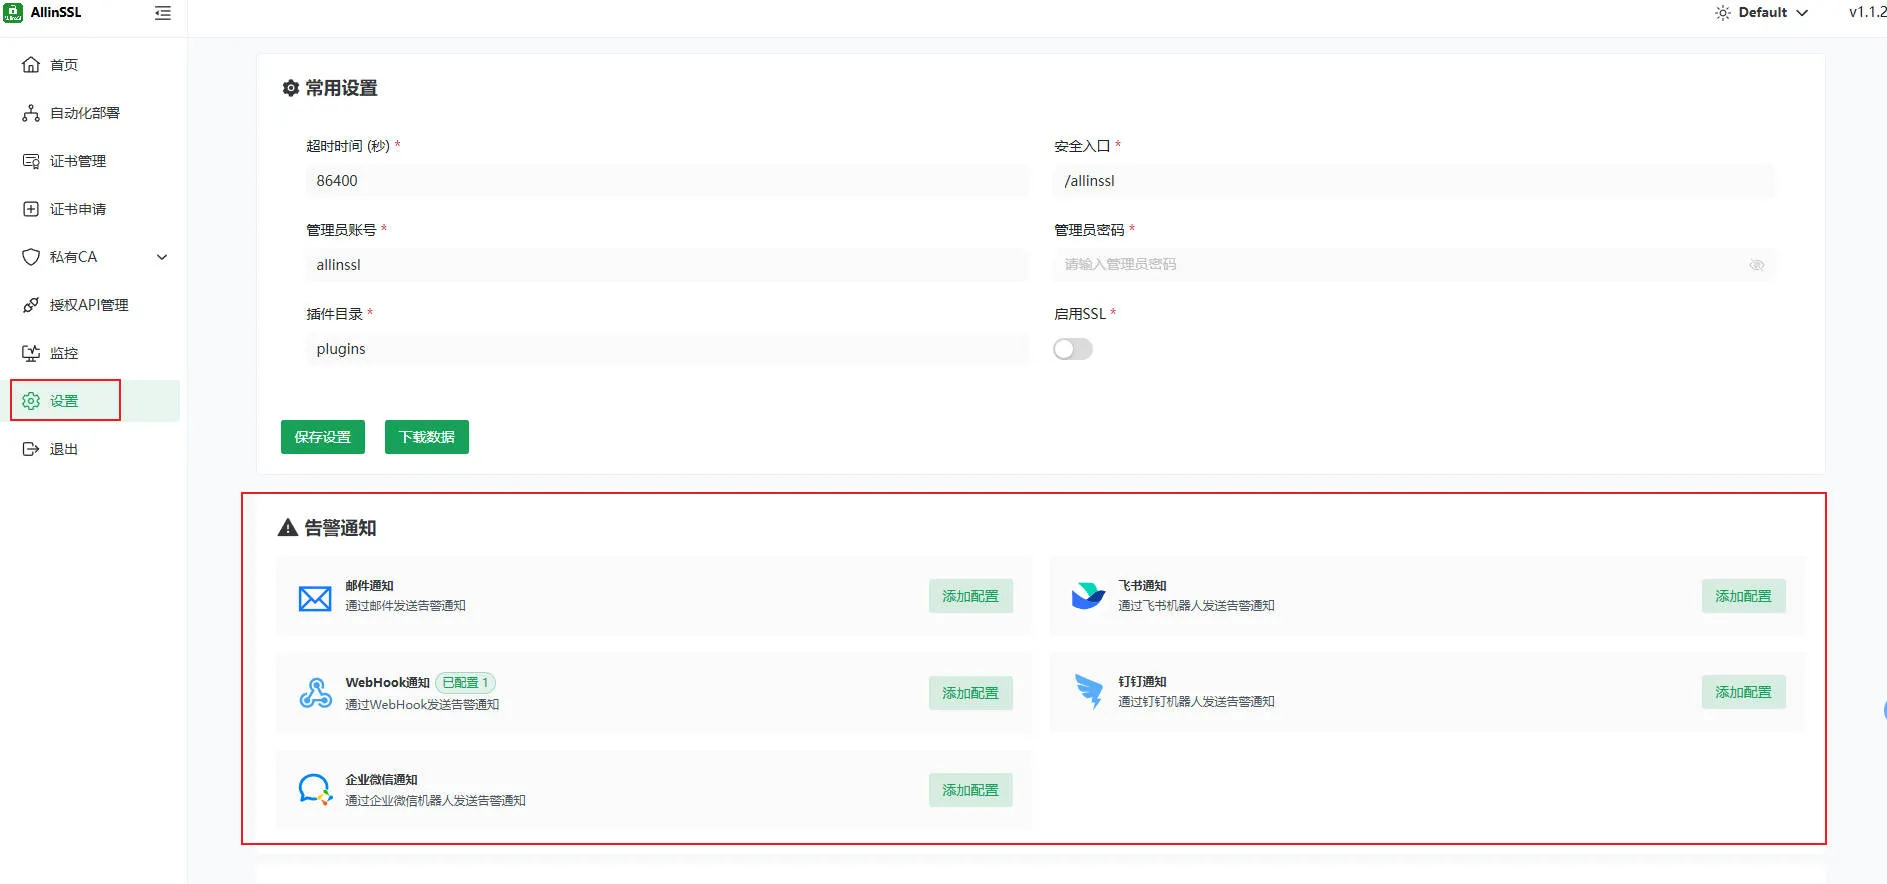Click the 钉钉通知 logo icon

[1088, 691]
